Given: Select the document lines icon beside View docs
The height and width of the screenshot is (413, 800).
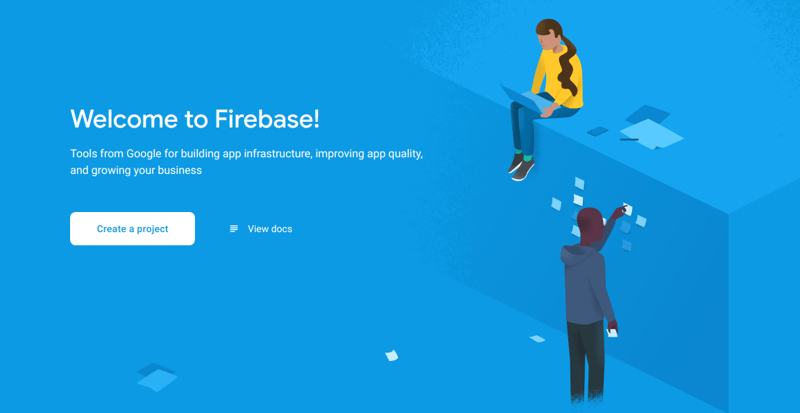Looking at the screenshot, I should (234, 229).
